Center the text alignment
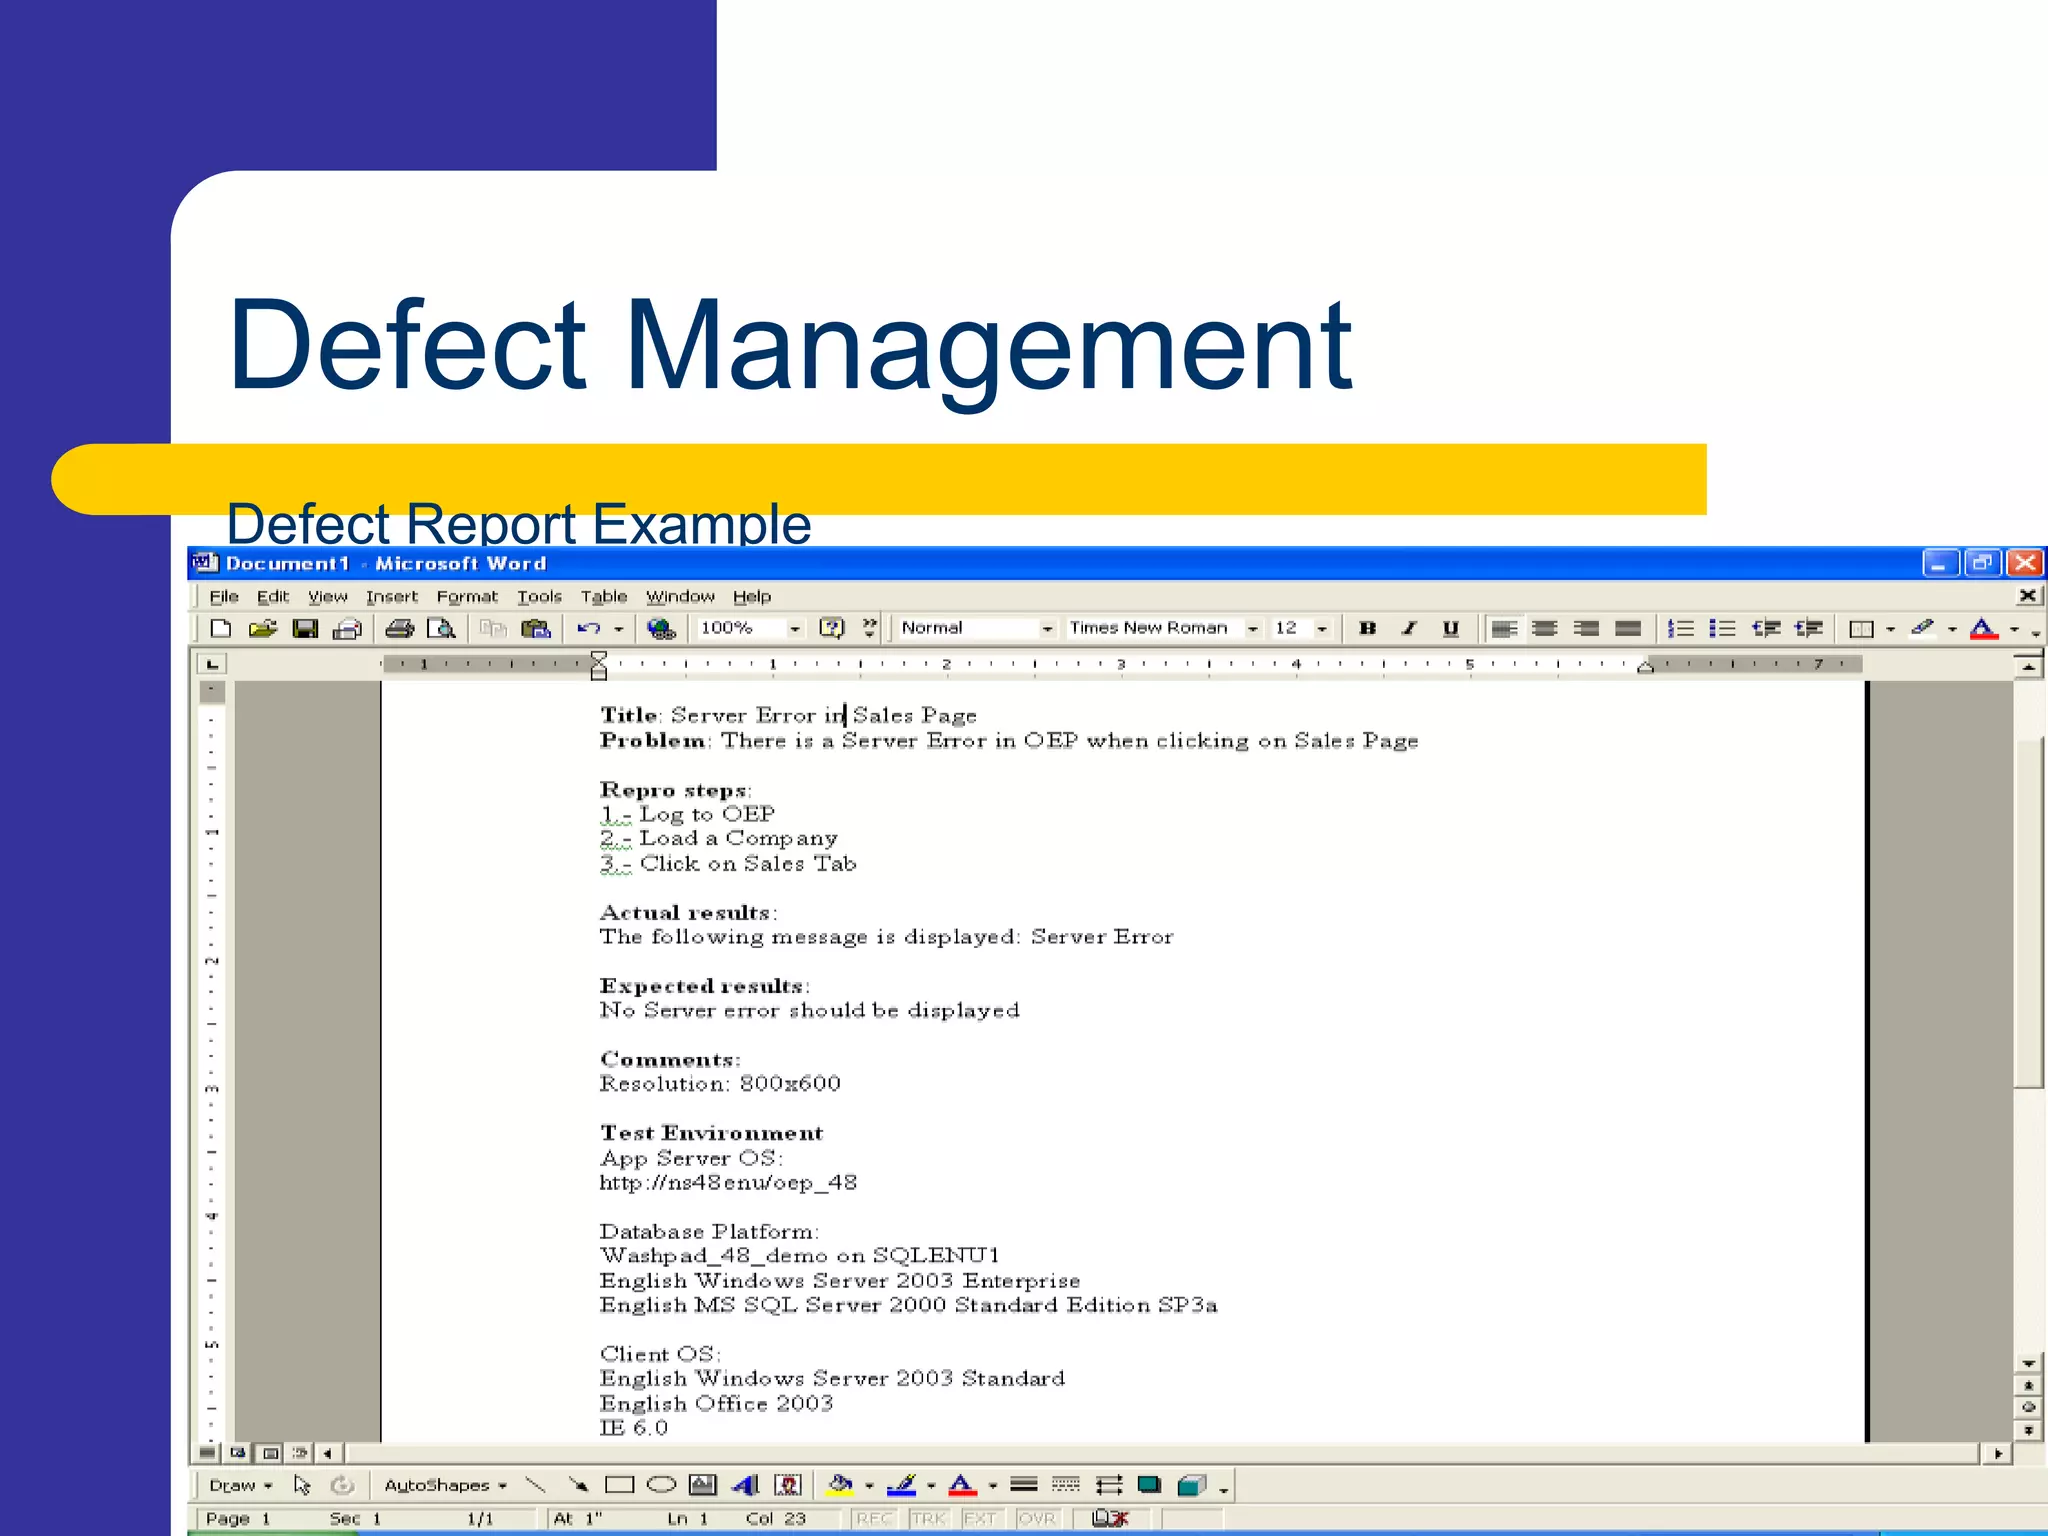This screenshot has height=1536, width=2048. [1545, 628]
